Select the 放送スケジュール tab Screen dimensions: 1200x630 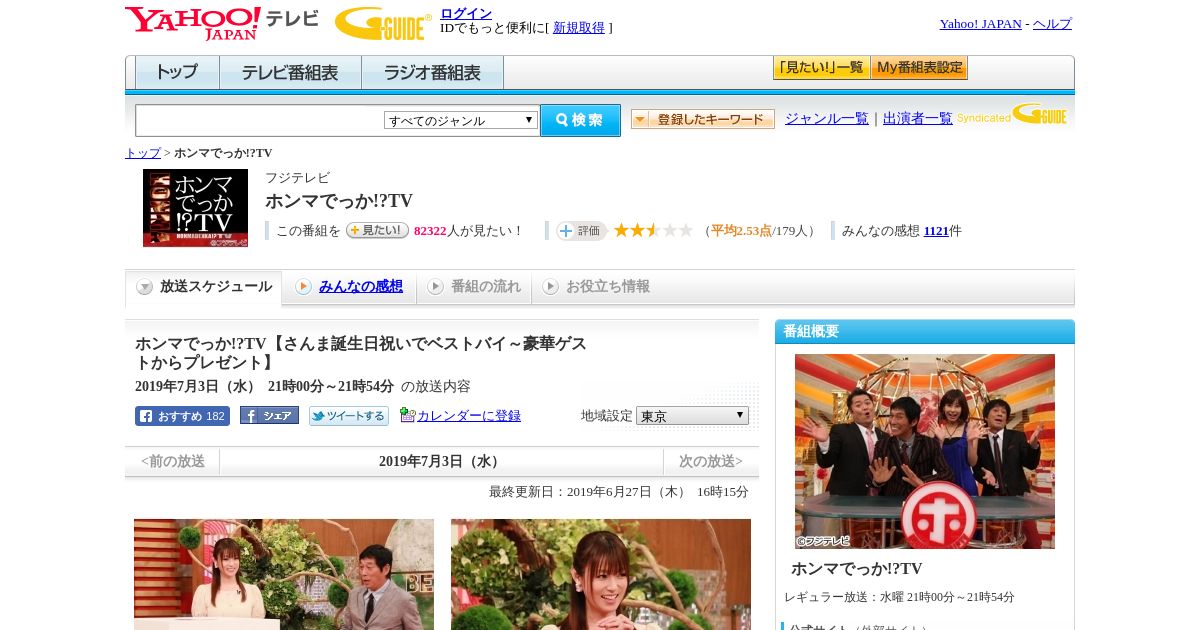(x=204, y=287)
